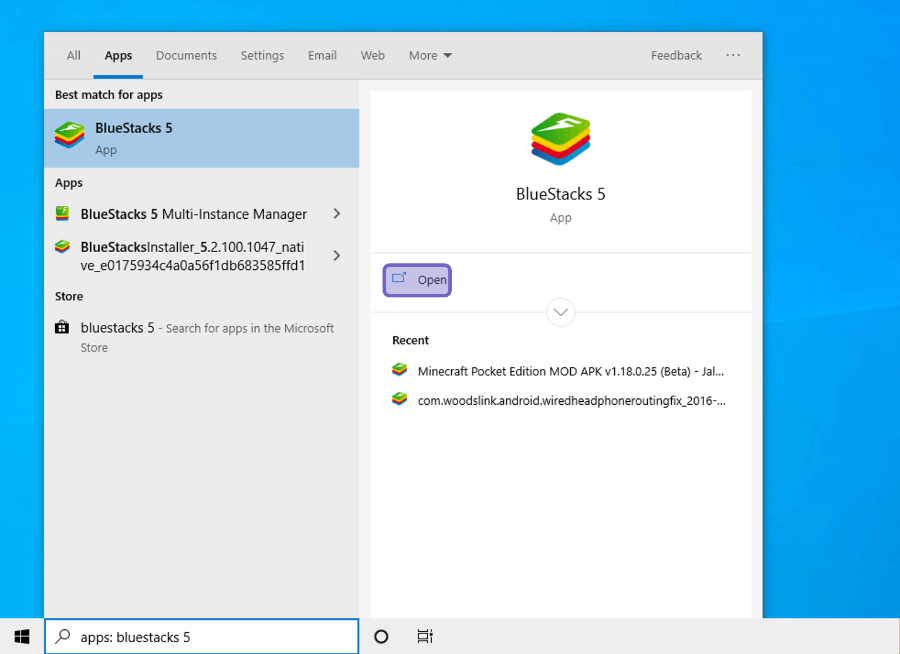
Task: Open the More filter dropdown
Action: [x=430, y=56]
